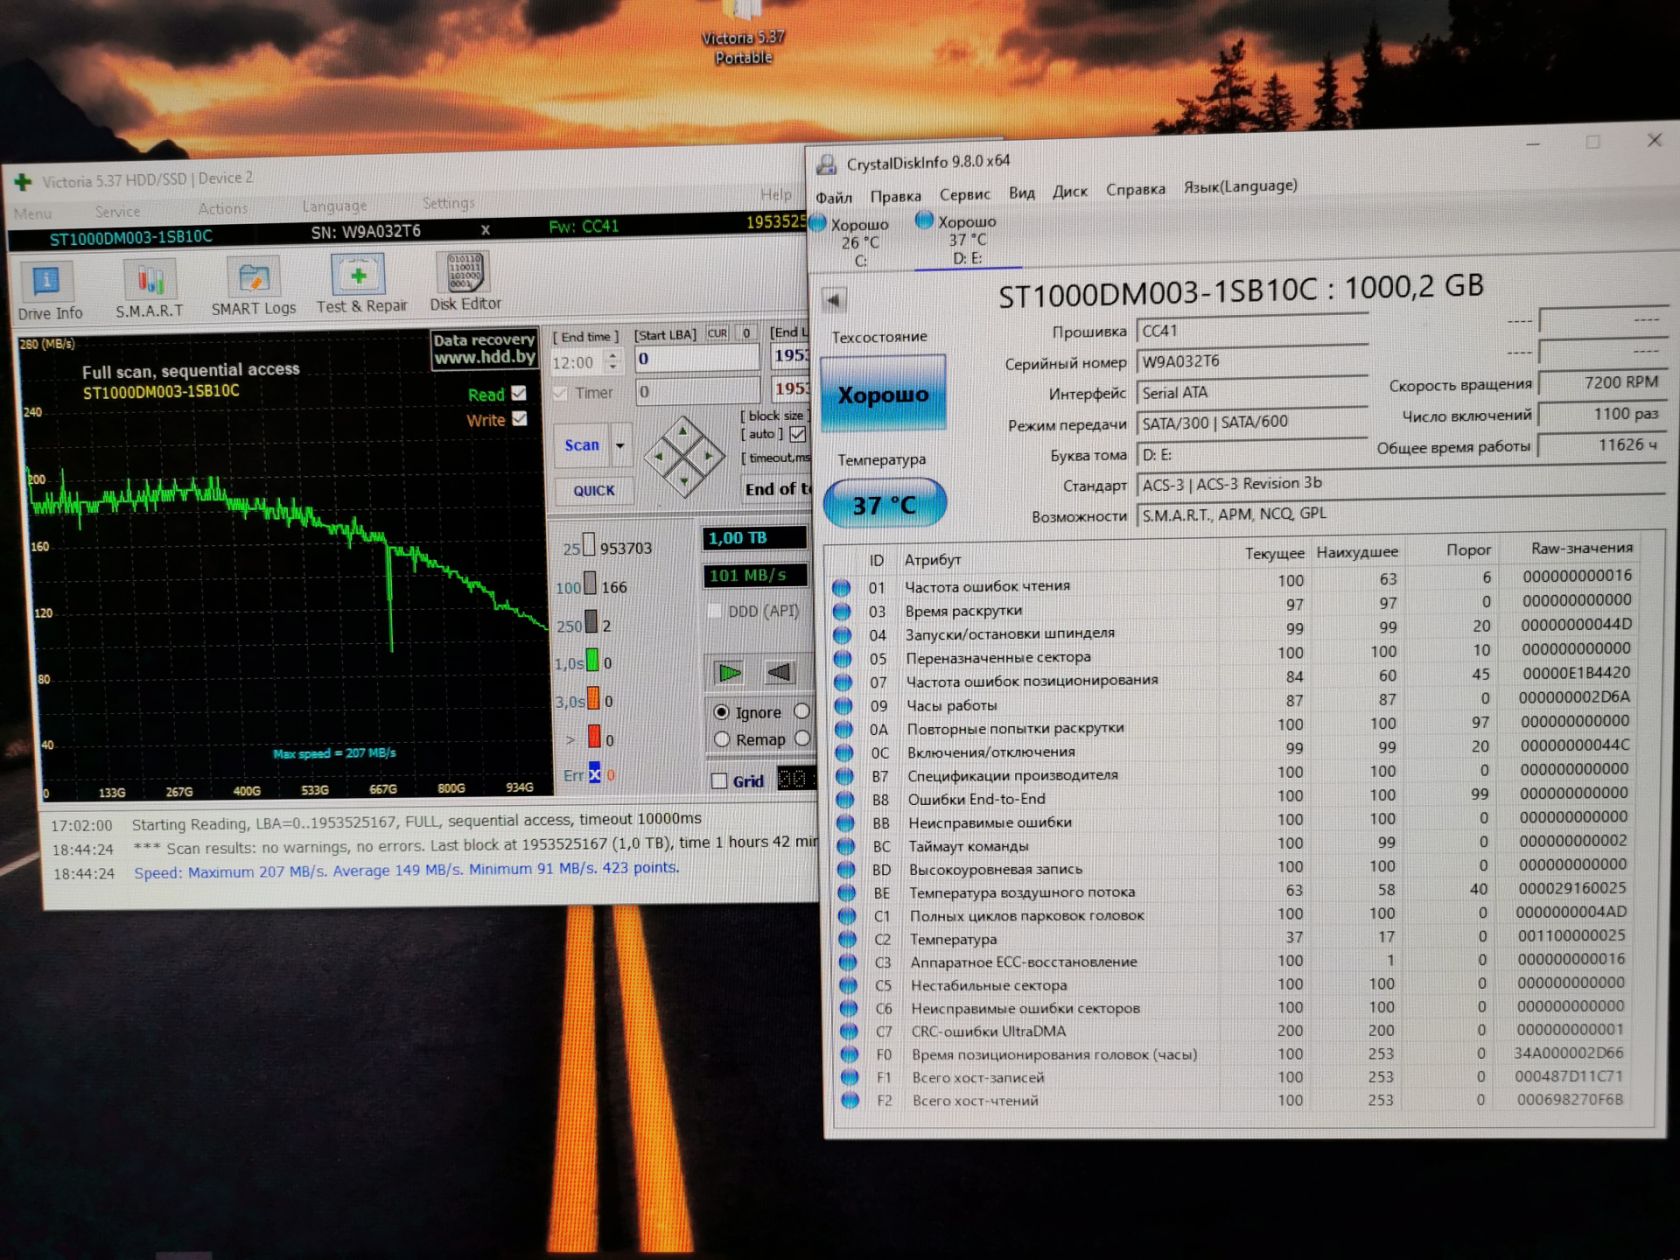This screenshot has height=1260, width=1680.
Task: Open the S.M.A.R.T panel in Victoria
Action: coord(150,289)
